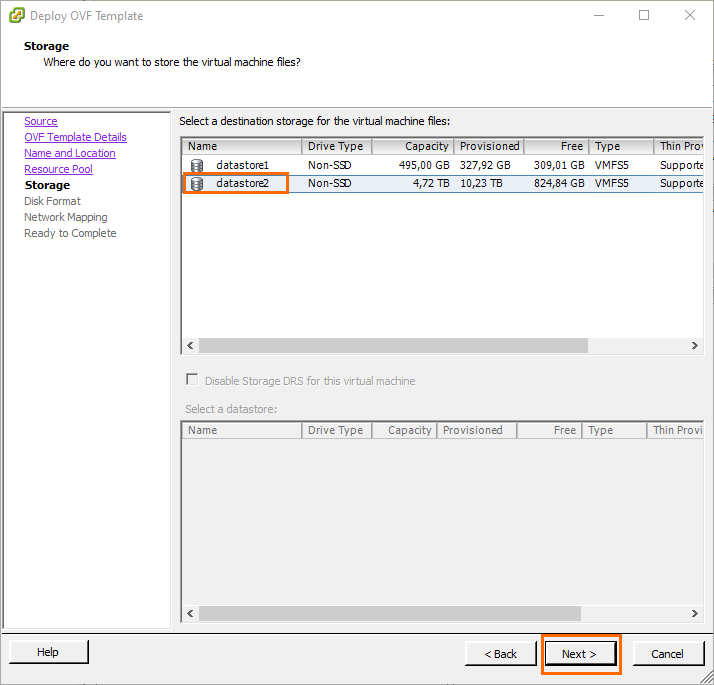
Task: Click the datastore1 disk icon
Action: tap(197, 165)
